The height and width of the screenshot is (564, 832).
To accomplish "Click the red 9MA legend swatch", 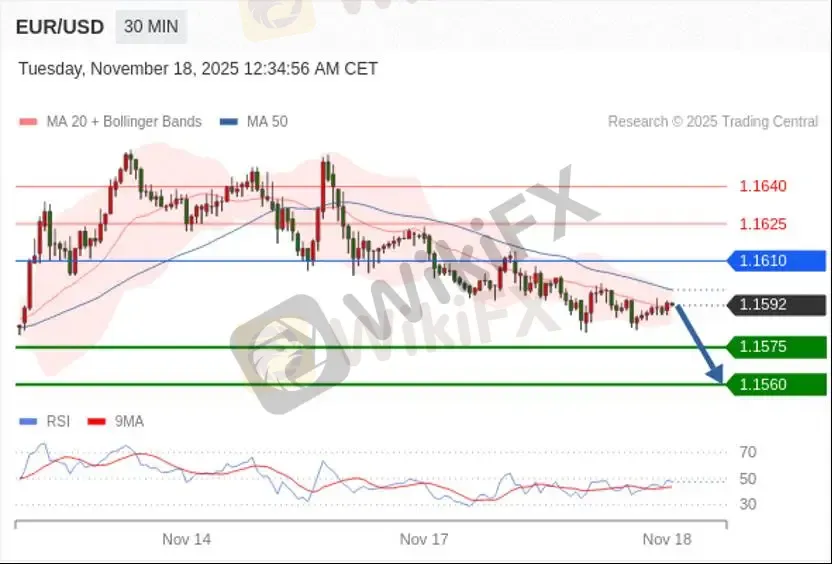I will [x=96, y=422].
